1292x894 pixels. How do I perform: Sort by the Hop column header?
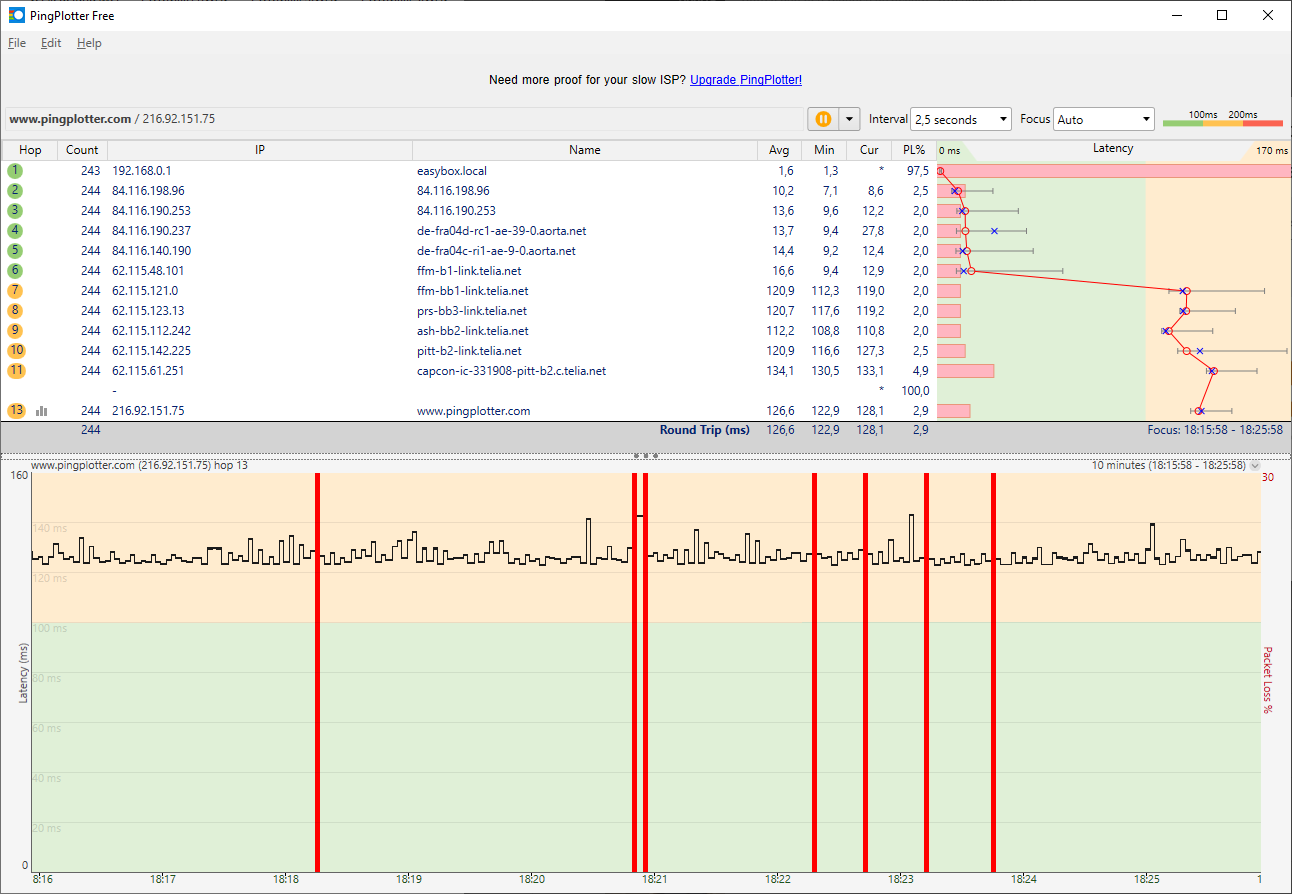click(30, 150)
